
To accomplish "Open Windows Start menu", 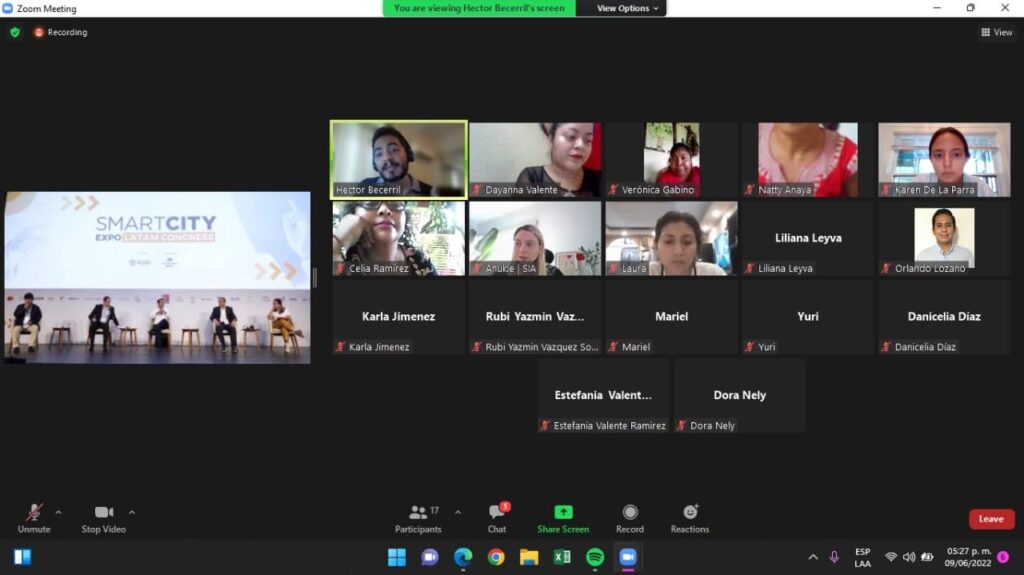I will pos(396,557).
